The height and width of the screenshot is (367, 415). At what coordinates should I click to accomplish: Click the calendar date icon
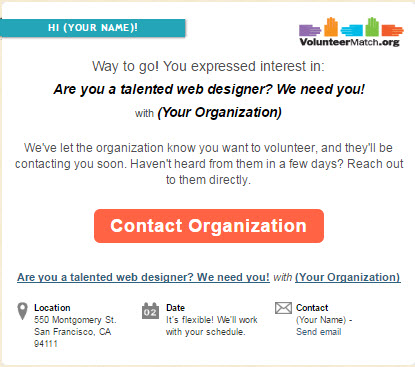tap(150, 311)
